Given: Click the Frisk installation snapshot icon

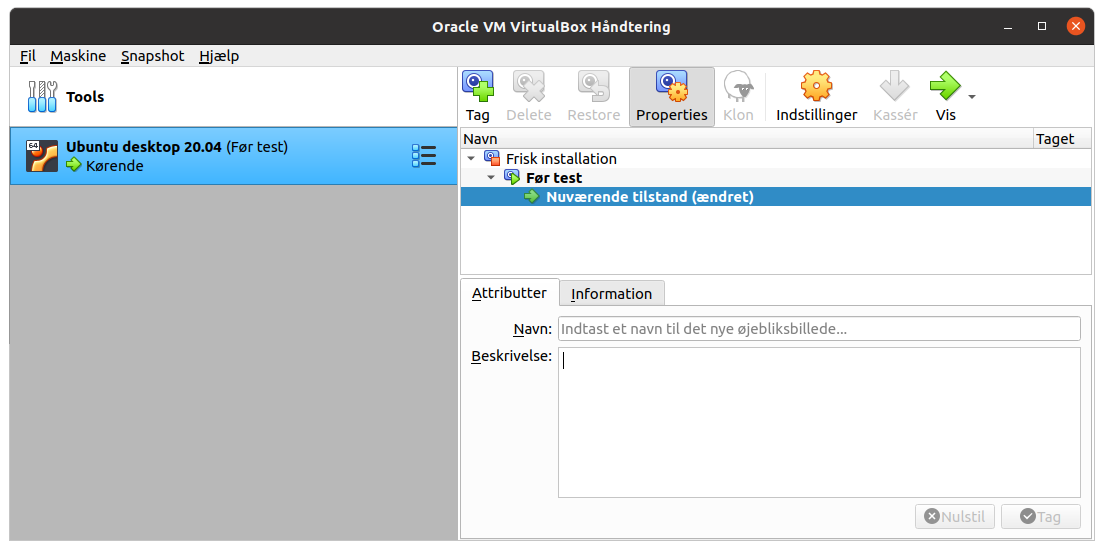Looking at the screenshot, I should click(491, 158).
